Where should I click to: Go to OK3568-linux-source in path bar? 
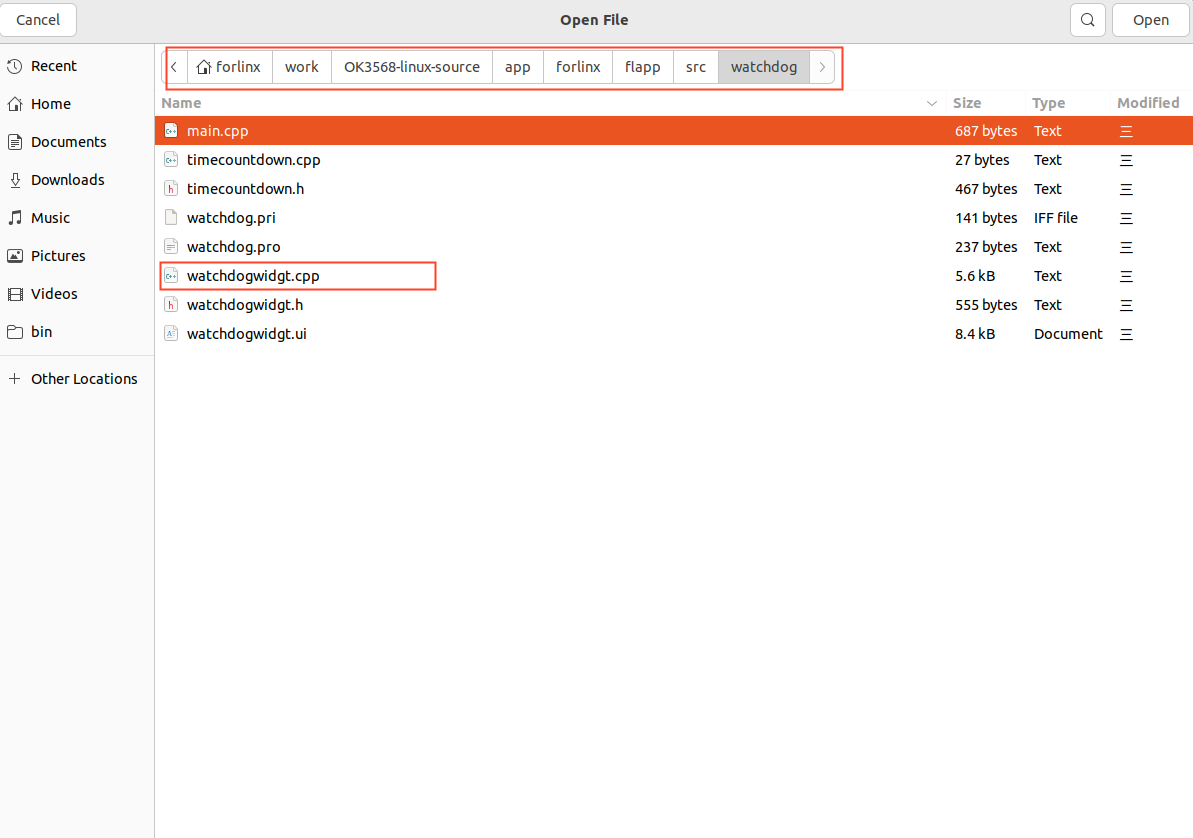pyautogui.click(x=411, y=67)
